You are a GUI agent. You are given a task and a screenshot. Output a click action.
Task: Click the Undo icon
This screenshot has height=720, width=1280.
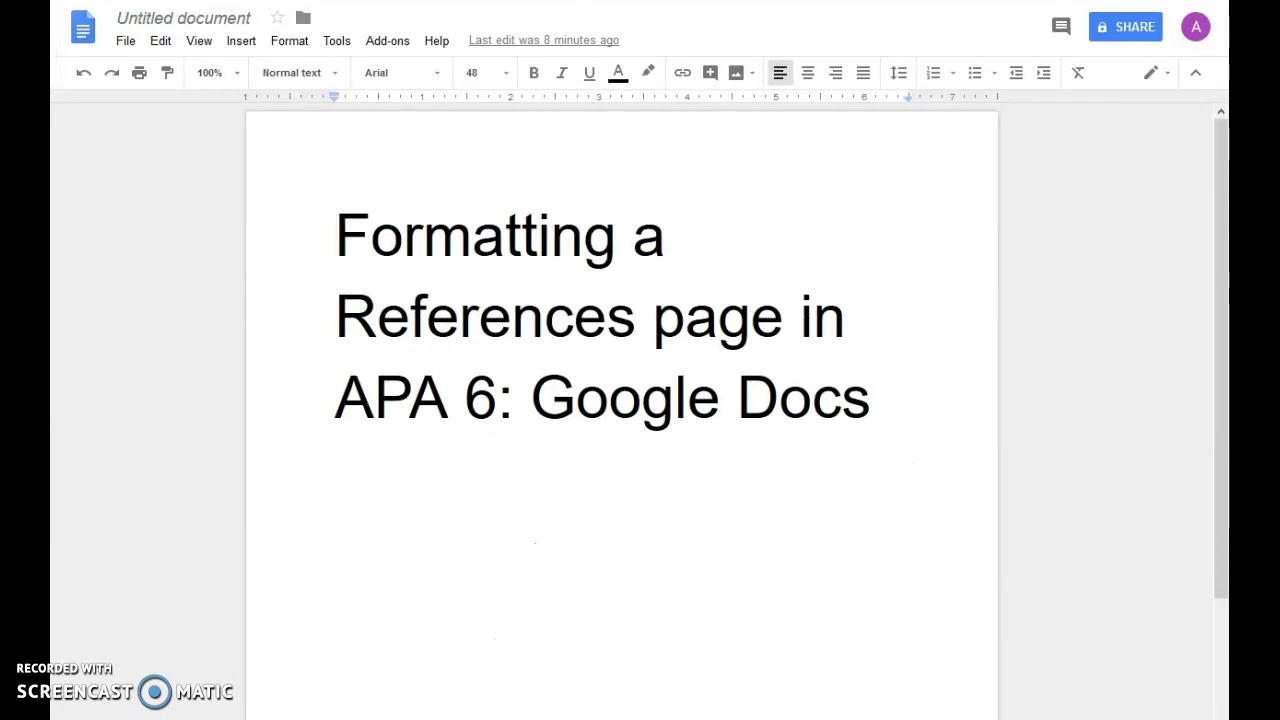pos(84,73)
